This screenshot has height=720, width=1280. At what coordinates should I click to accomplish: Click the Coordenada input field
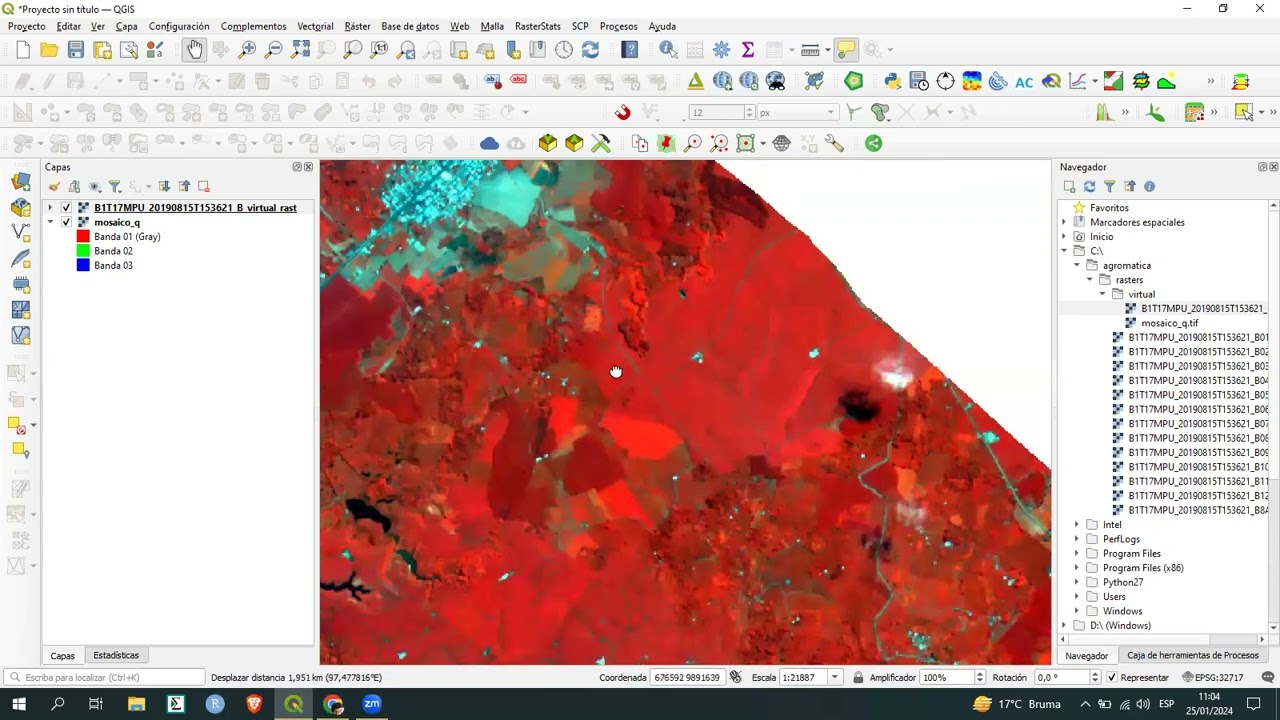click(687, 677)
